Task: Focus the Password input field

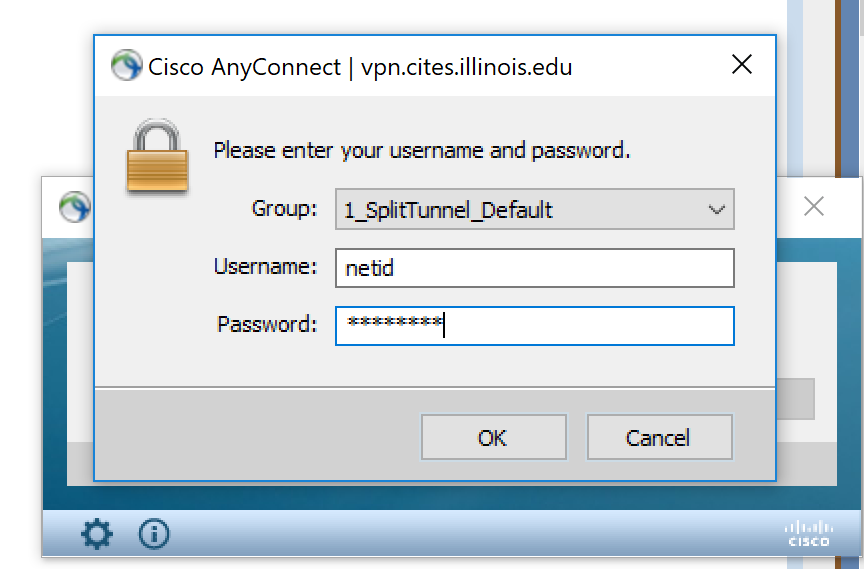Action: [x=534, y=326]
